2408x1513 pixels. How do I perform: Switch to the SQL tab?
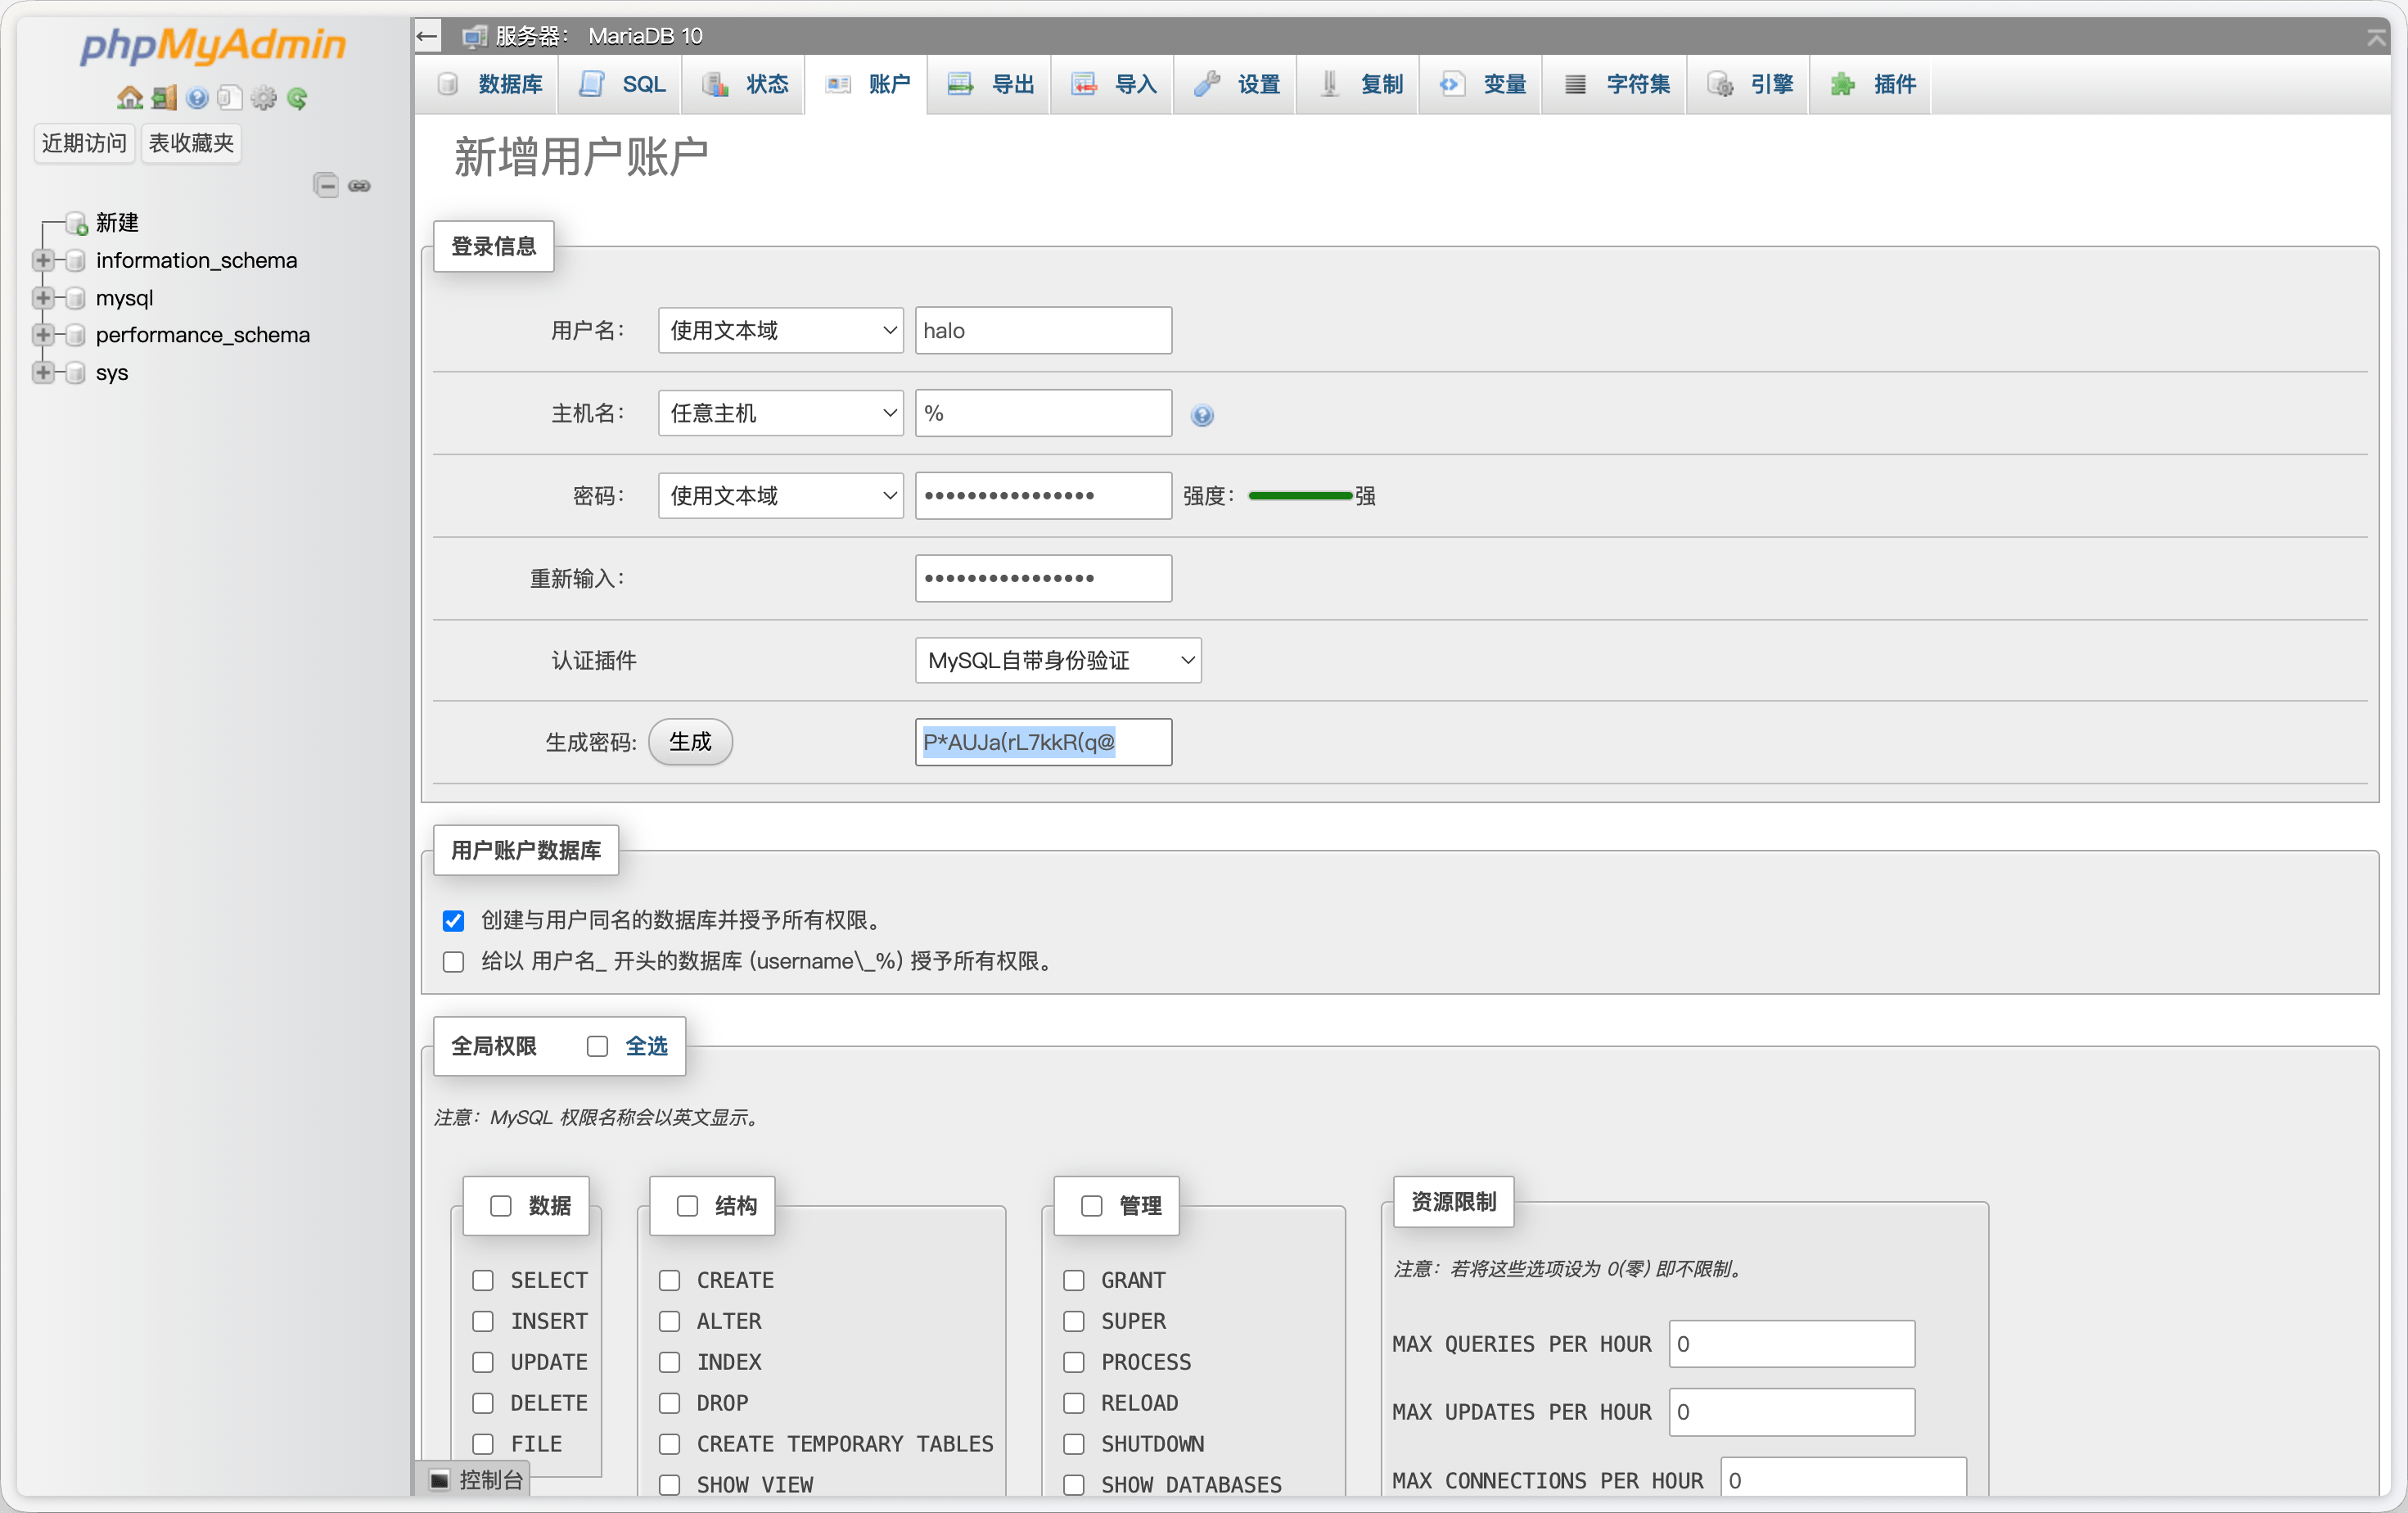[x=622, y=84]
